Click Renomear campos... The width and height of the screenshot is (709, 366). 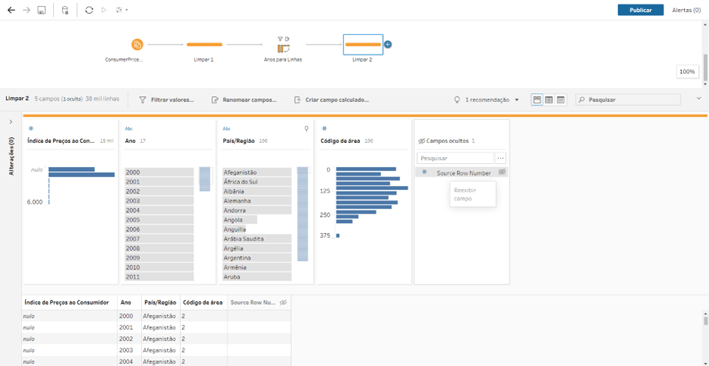(x=244, y=100)
